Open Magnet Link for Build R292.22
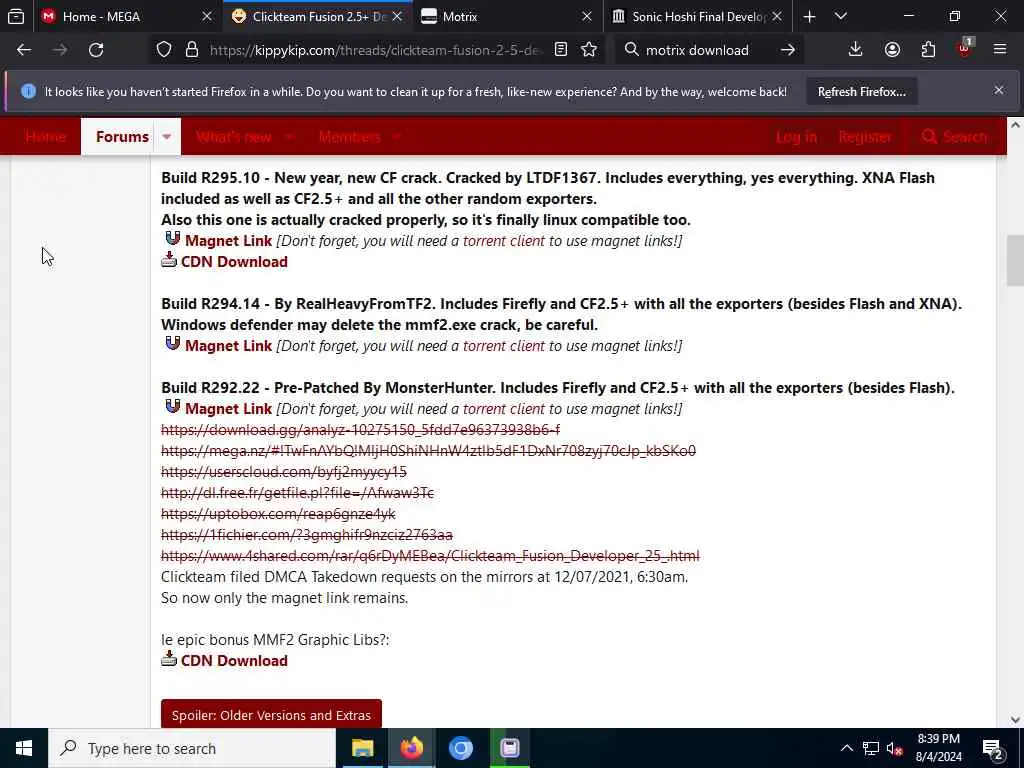This screenshot has width=1024, height=768. 229,408
